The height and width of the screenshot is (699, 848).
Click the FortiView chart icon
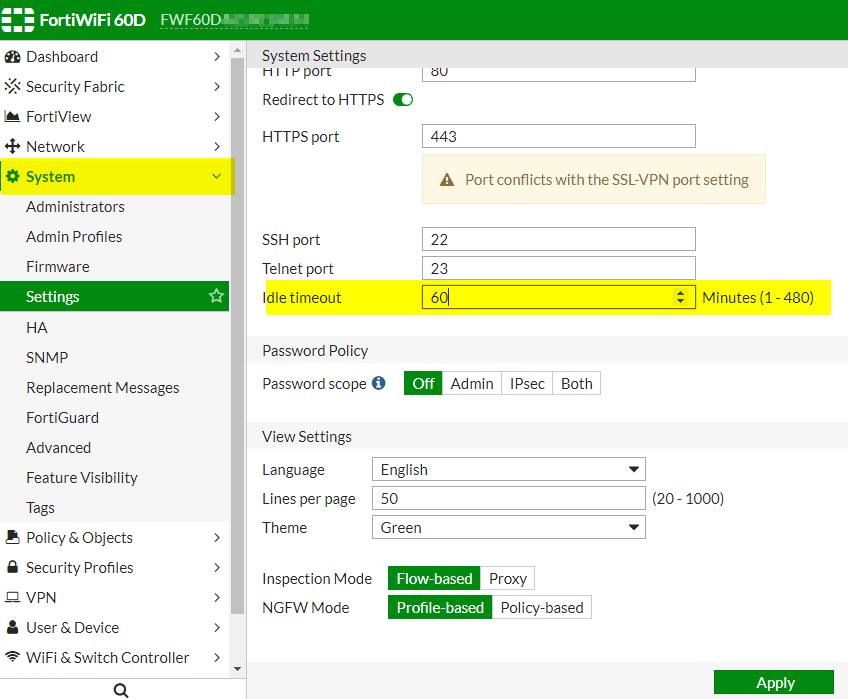(13, 117)
